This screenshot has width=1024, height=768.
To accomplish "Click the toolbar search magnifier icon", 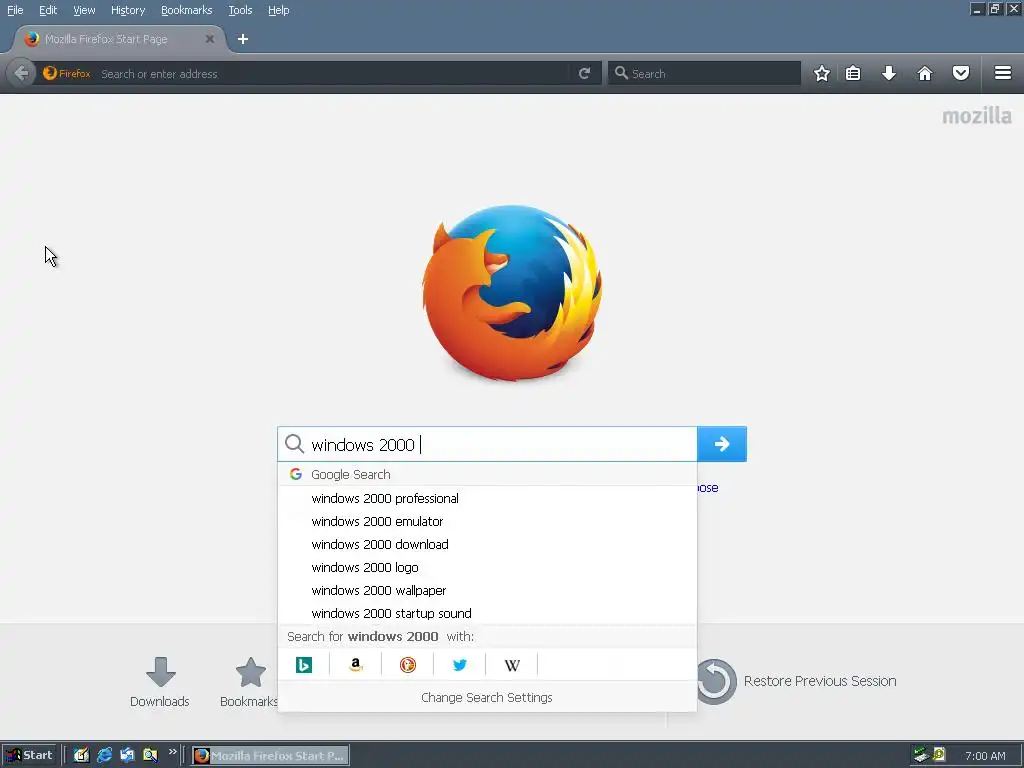I will point(621,73).
